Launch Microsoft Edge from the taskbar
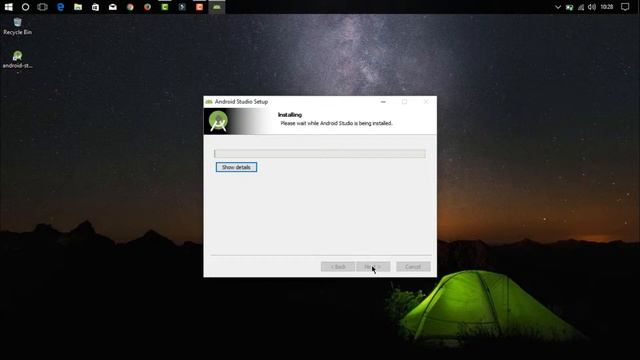 point(60,7)
